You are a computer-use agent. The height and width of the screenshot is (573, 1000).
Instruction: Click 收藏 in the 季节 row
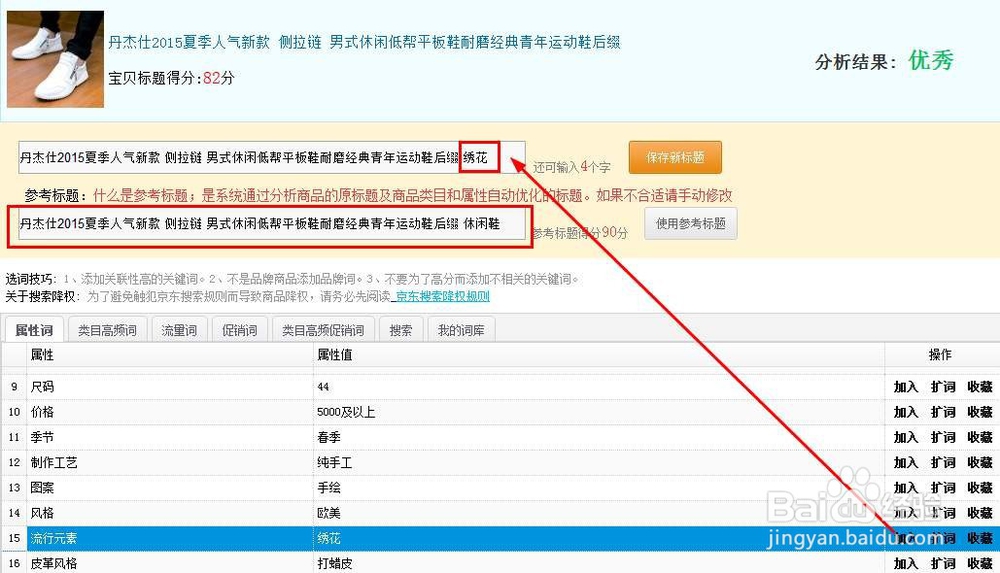(980, 437)
